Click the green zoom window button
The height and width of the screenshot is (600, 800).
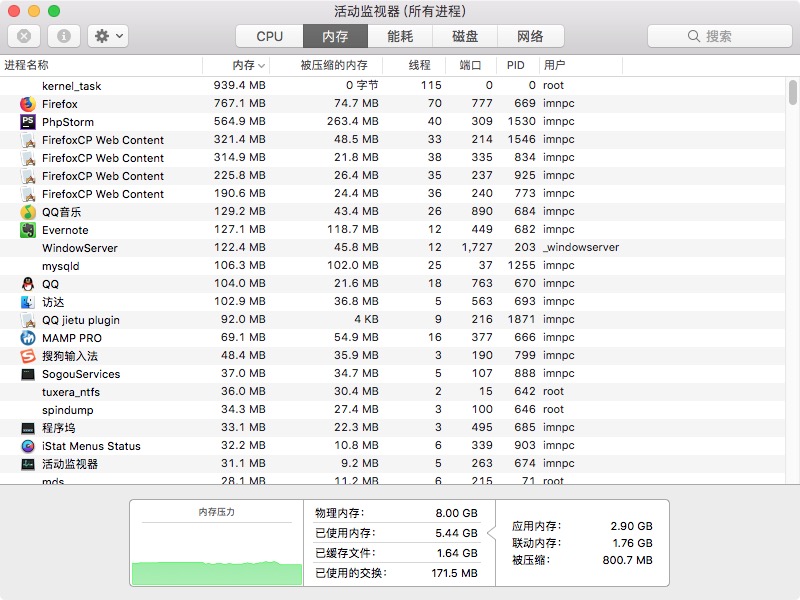click(x=54, y=11)
